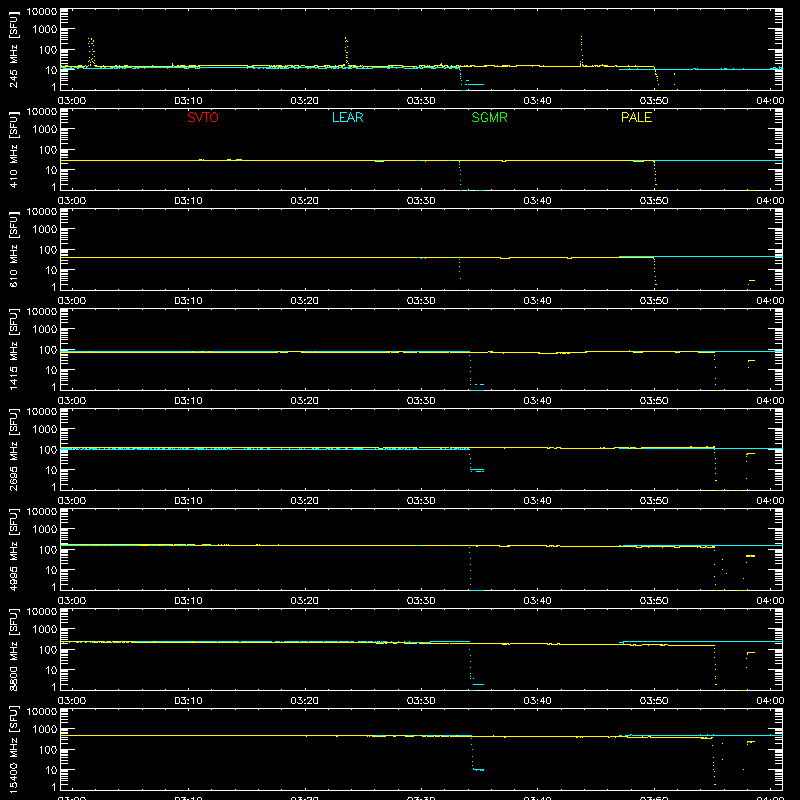Click the 03:20 tick under 410 MHz plot
Viewport: 800px width, 800px height.
click(305, 201)
